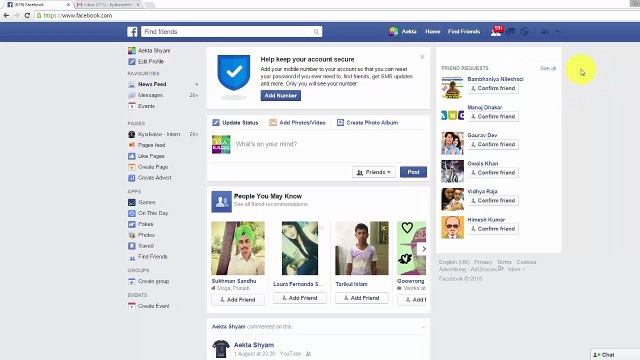Click the Create Page icon
The width and height of the screenshot is (640, 360).
(131, 167)
